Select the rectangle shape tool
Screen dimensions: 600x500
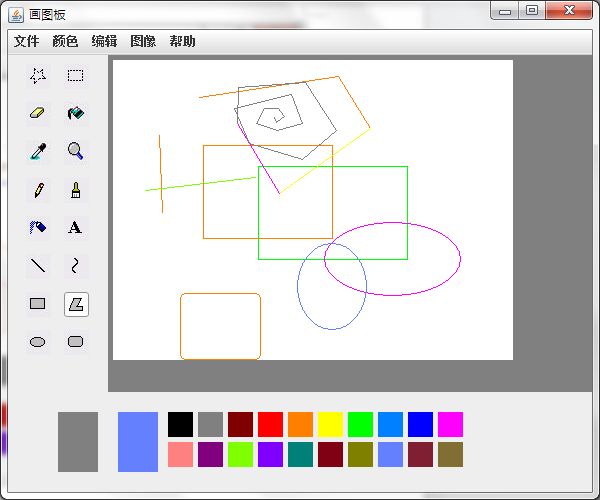[38, 304]
